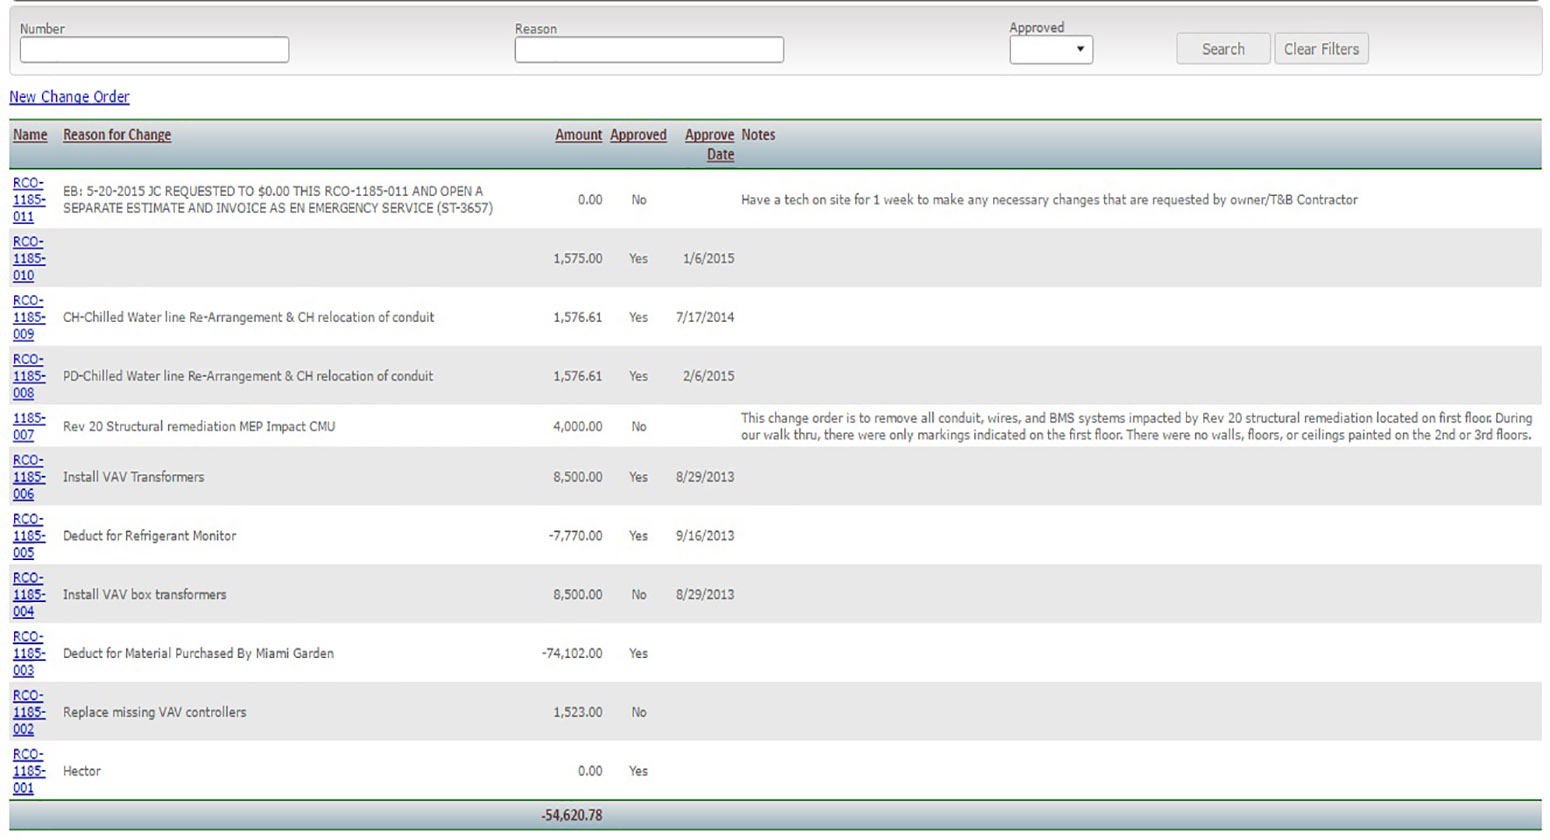This screenshot has height=840, width=1550.
Task: Open RCO-1185-005 Refrigerant Monitor deduct
Action: click(28, 536)
